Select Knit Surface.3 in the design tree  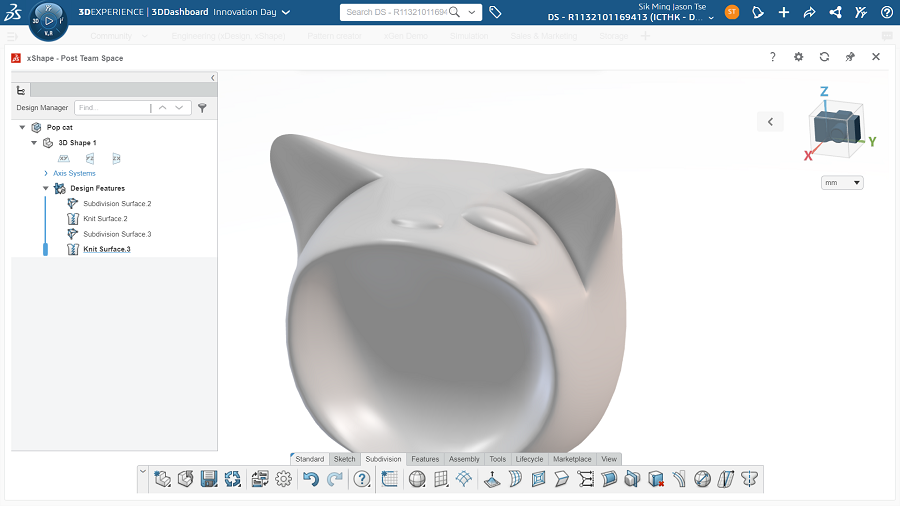[106, 249]
